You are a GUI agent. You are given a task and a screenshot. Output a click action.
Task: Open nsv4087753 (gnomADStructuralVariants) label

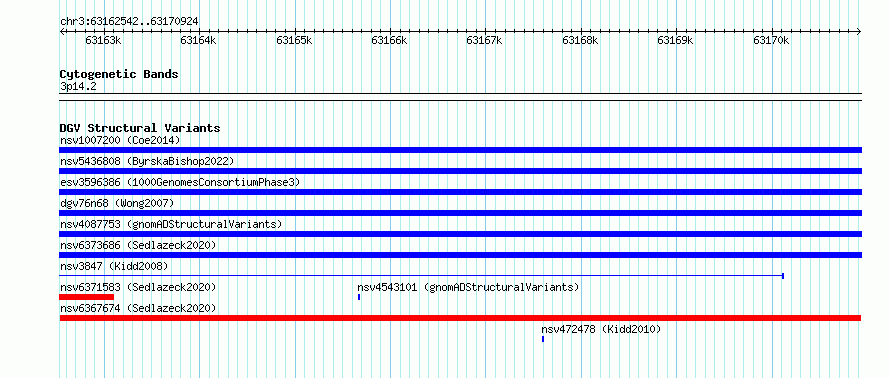pos(171,224)
